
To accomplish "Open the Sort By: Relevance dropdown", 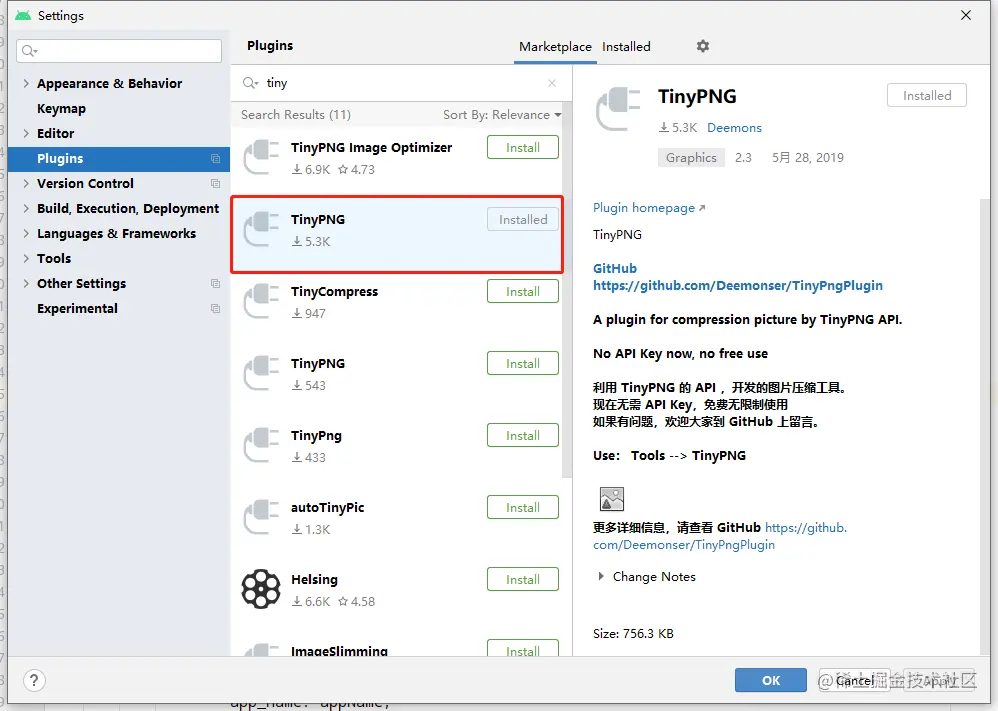I will pyautogui.click(x=502, y=115).
